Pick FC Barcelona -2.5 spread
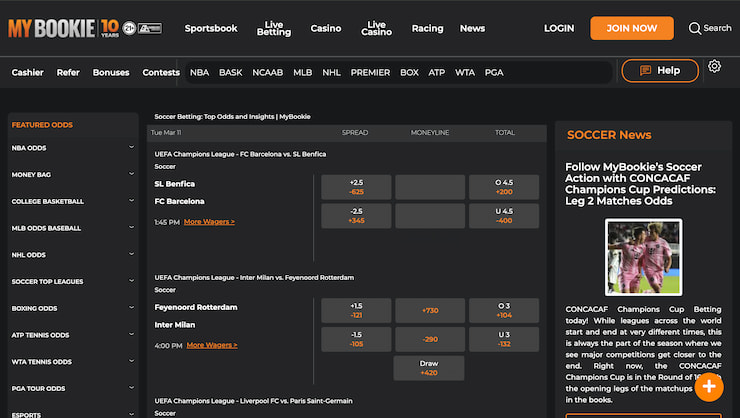 click(x=356, y=216)
